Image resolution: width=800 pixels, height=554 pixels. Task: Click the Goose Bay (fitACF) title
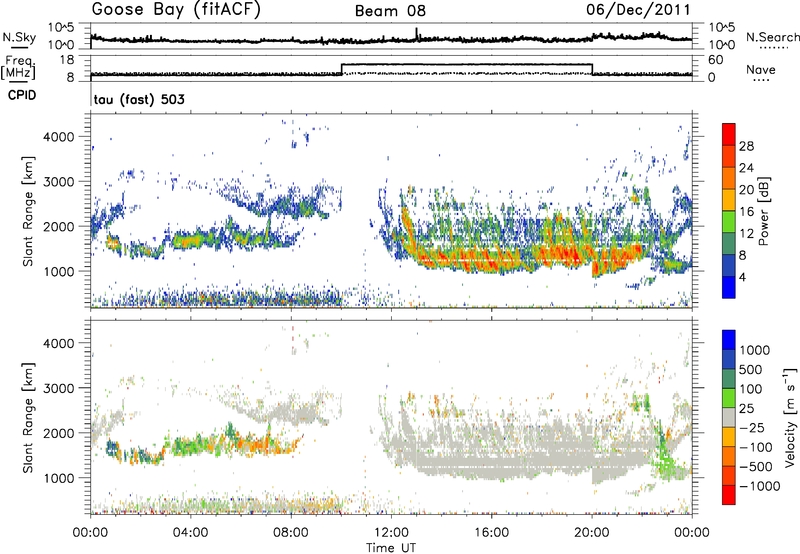tap(176, 10)
